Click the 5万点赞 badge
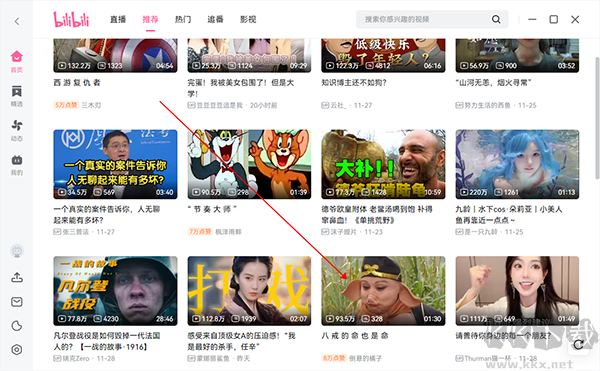Image resolution: width=600 pixels, height=371 pixels. (66, 105)
